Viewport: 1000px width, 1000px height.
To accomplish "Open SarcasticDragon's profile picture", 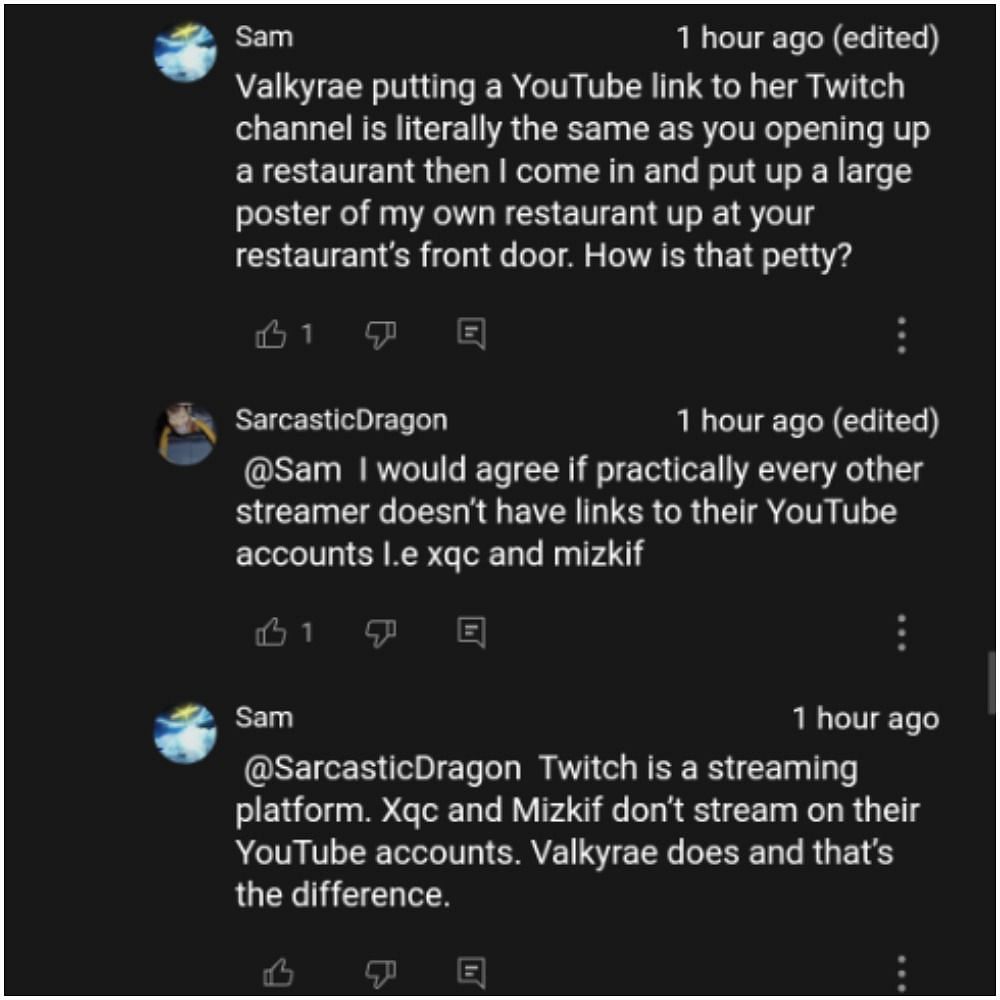I will (185, 434).
